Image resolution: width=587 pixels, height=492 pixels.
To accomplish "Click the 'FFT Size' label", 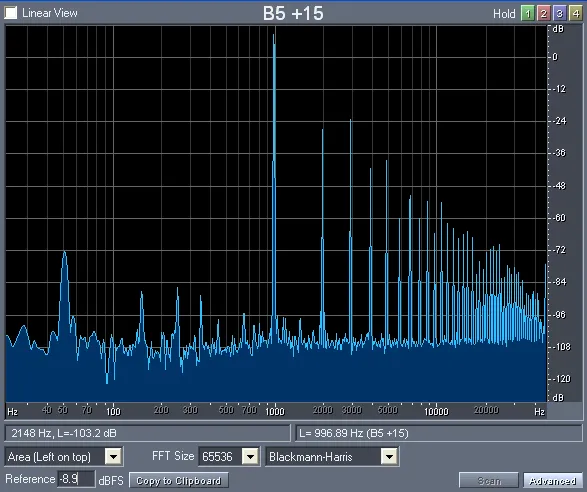I will [x=173, y=456].
